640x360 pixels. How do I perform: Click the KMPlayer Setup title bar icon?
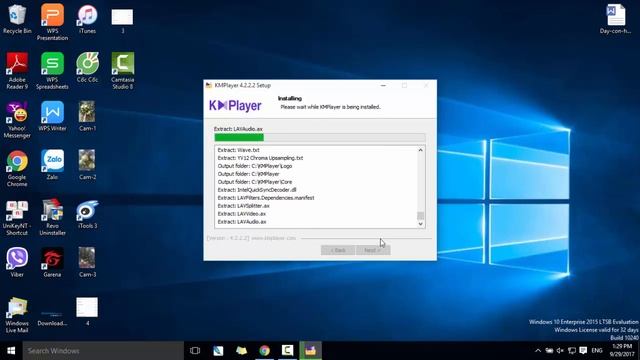[x=209, y=85]
